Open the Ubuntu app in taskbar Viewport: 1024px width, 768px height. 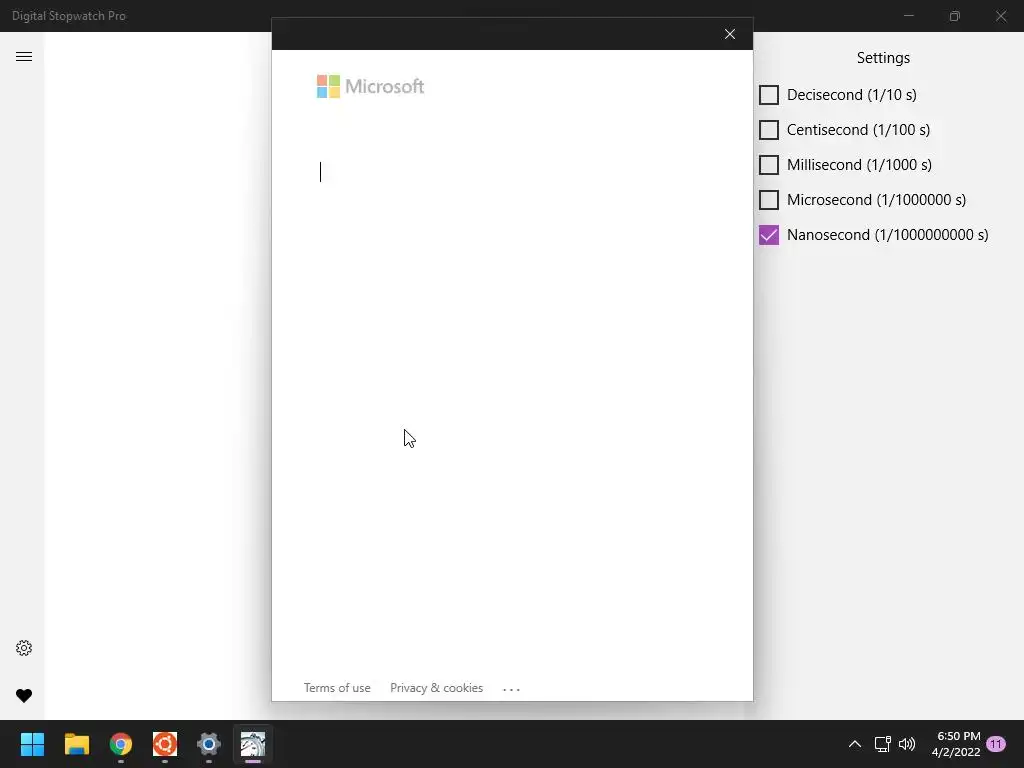pos(165,744)
